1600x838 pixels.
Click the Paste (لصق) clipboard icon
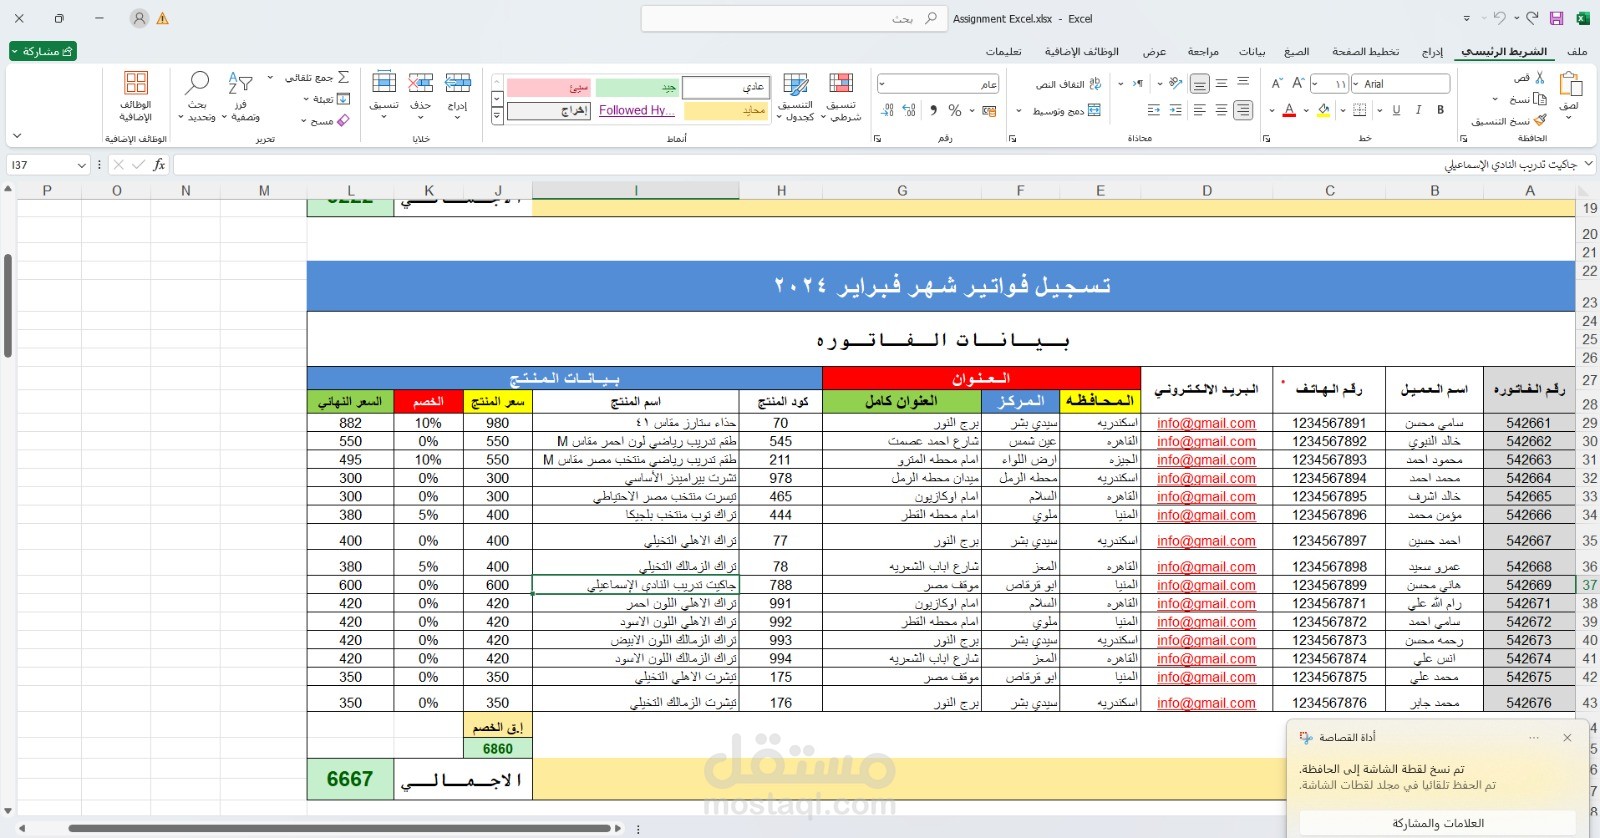[x=1569, y=84]
